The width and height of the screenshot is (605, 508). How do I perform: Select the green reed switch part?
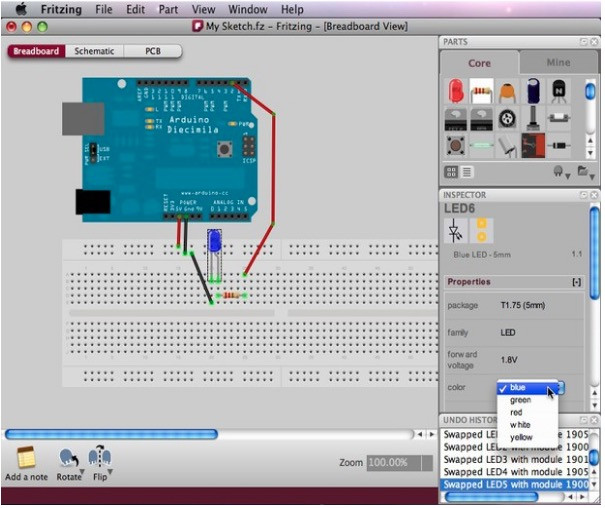pyautogui.click(x=481, y=145)
